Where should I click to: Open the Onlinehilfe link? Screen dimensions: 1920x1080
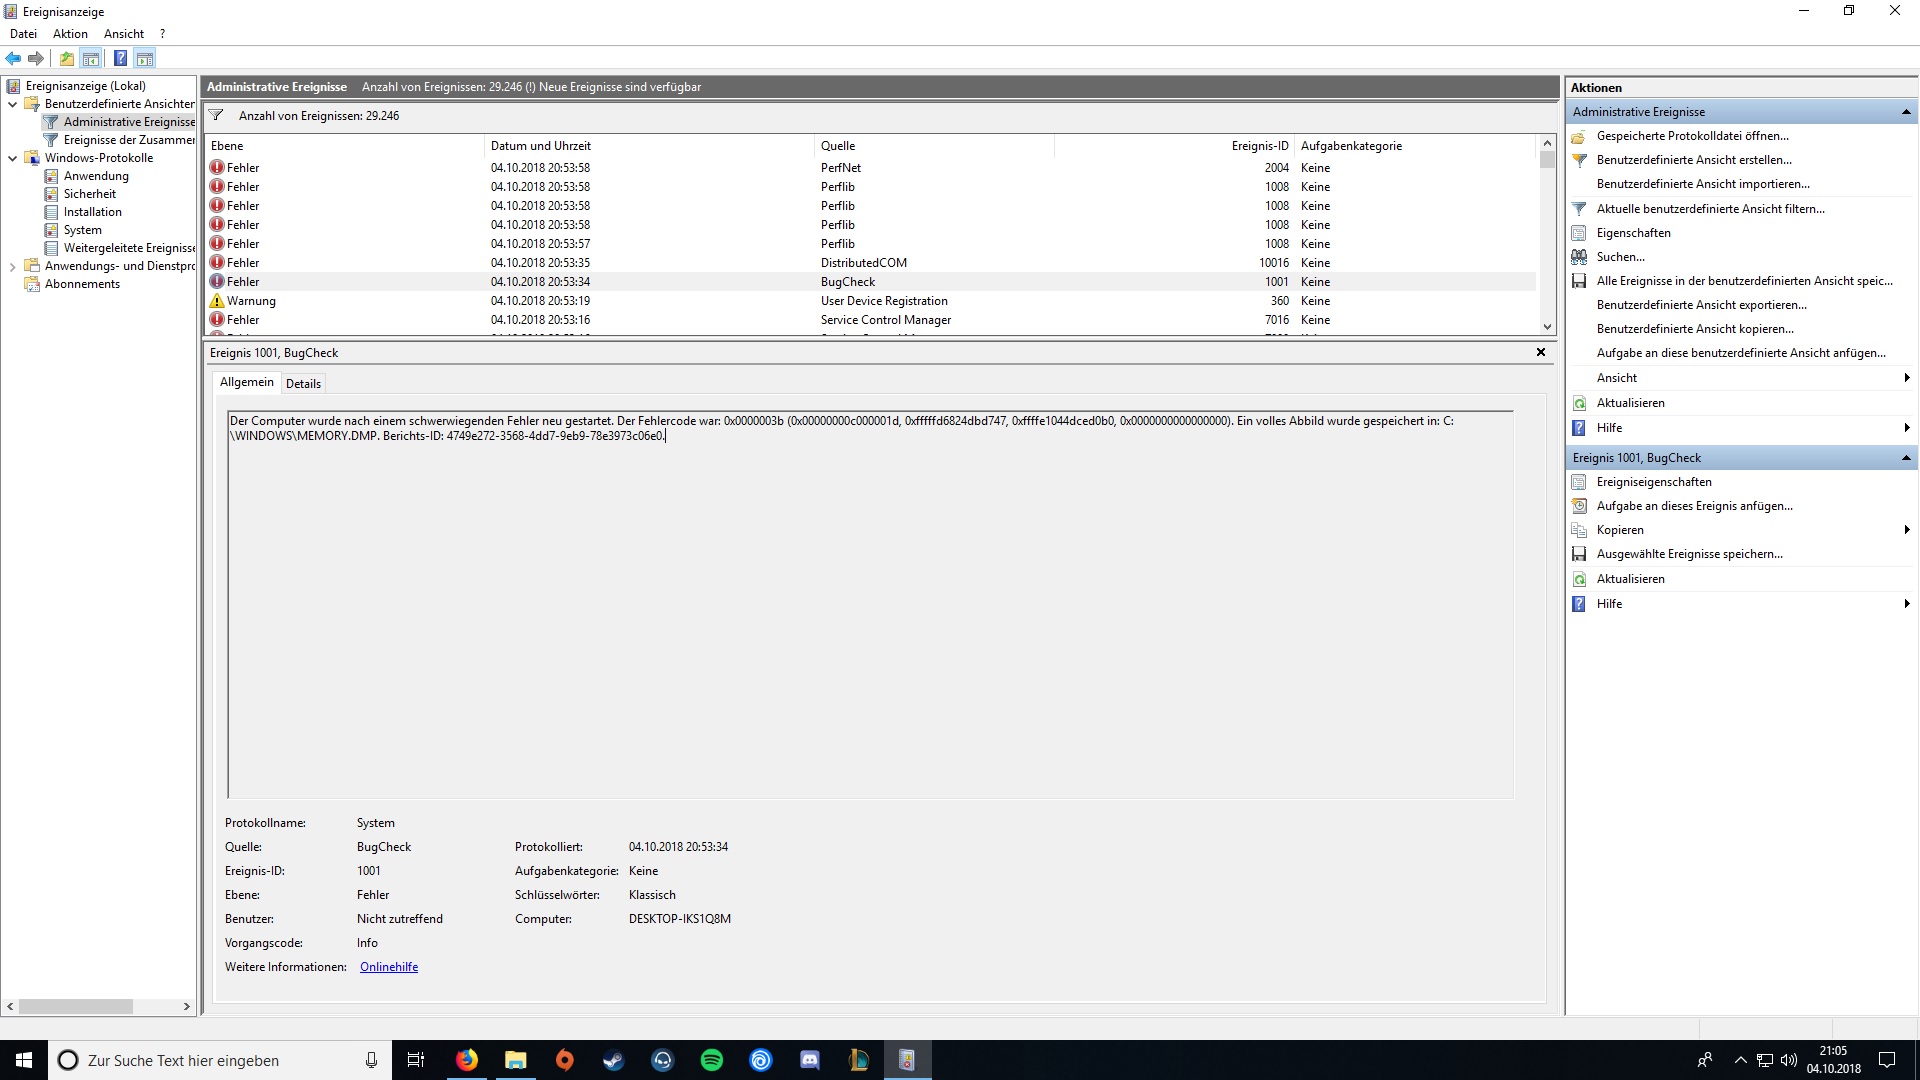389,967
